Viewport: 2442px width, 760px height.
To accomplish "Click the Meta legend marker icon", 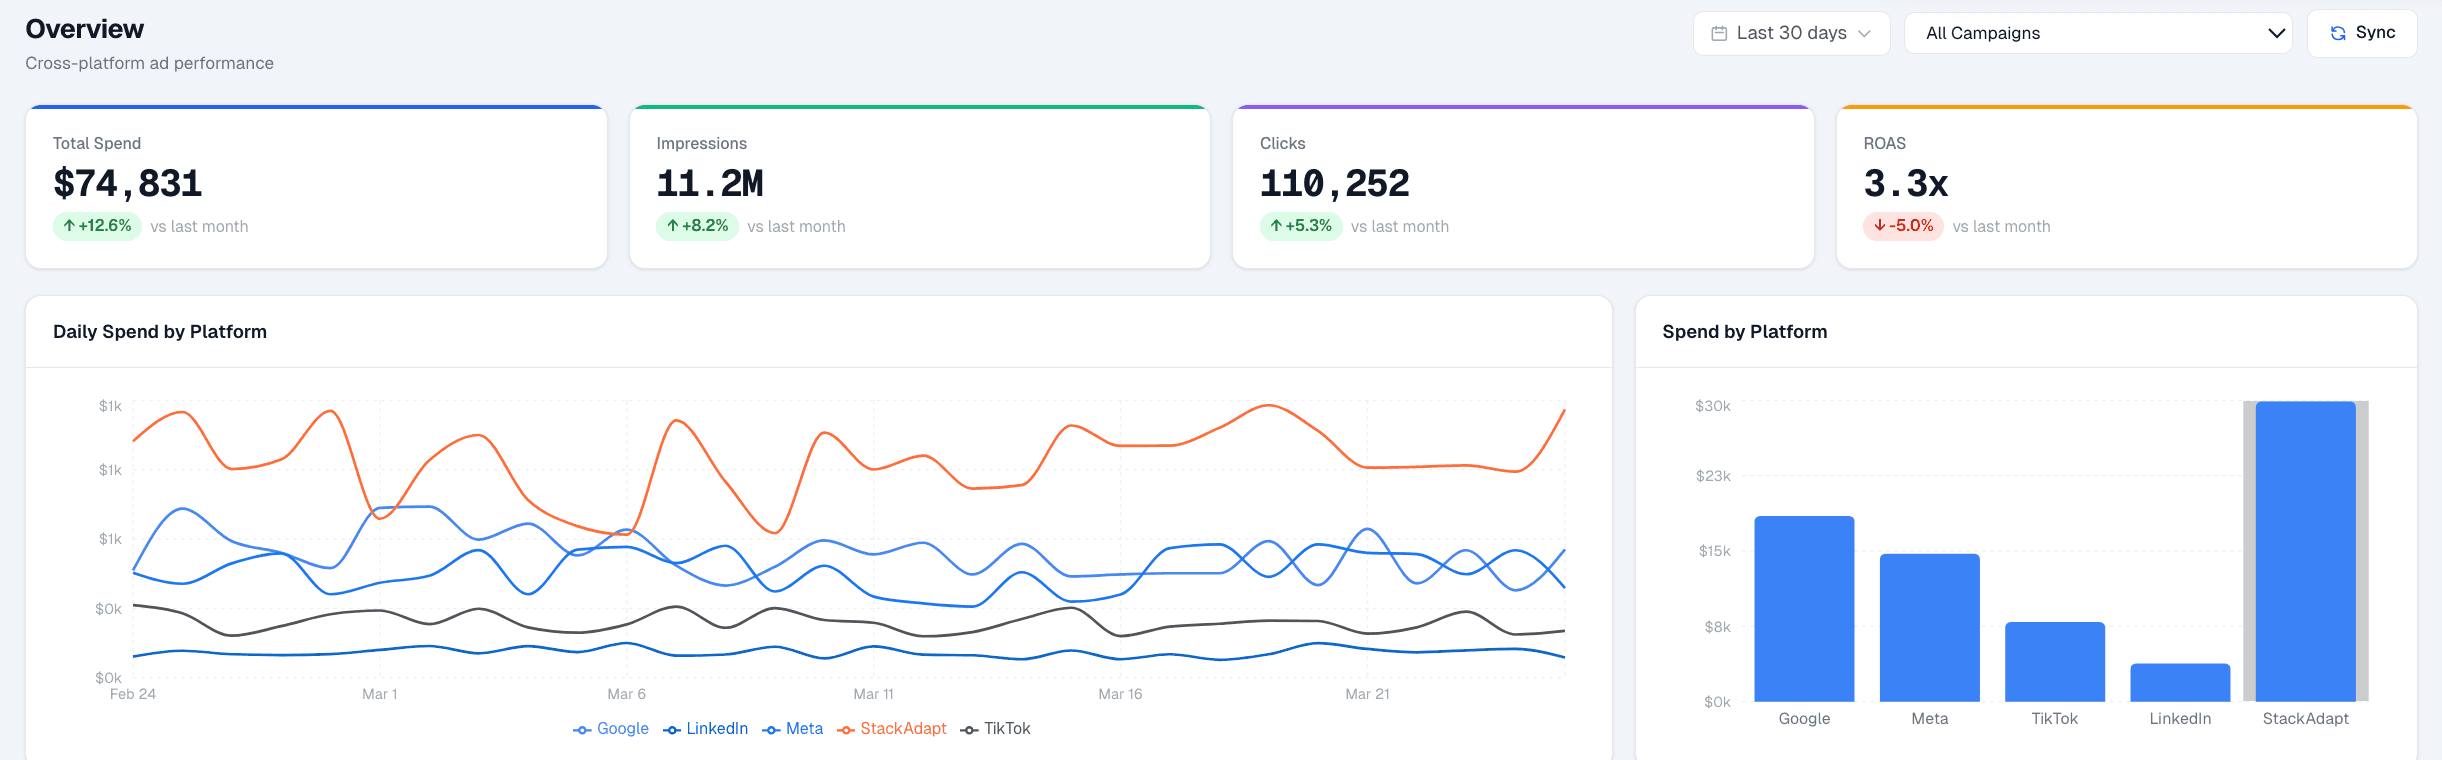I will click(771, 730).
